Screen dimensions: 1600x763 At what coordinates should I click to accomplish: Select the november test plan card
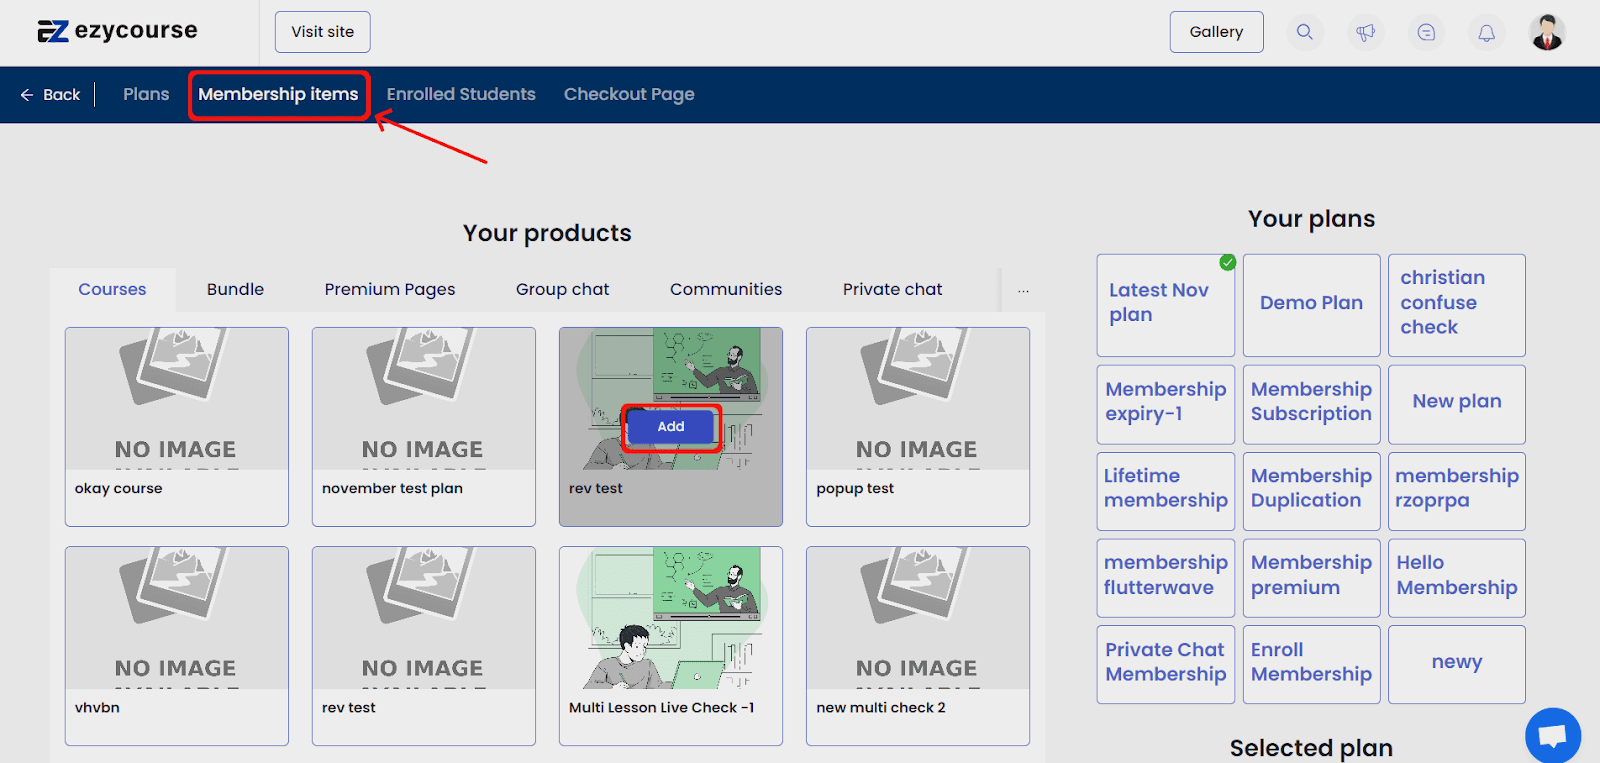424,427
